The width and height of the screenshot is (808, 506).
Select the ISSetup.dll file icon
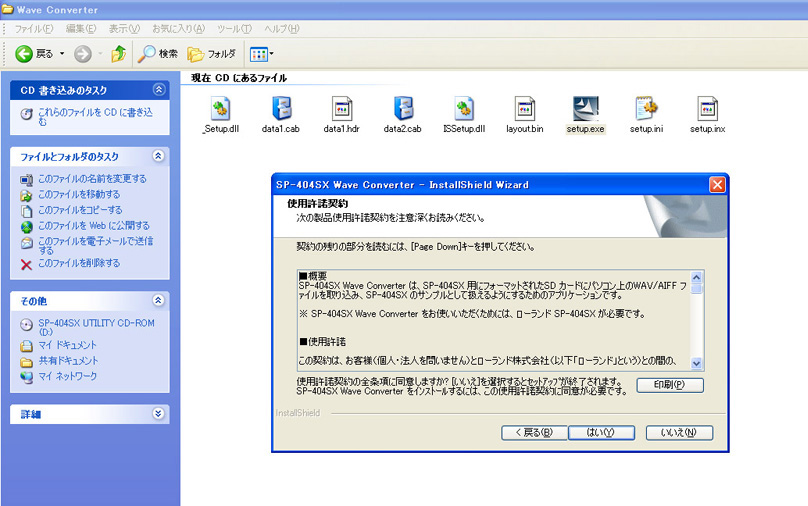click(x=464, y=109)
